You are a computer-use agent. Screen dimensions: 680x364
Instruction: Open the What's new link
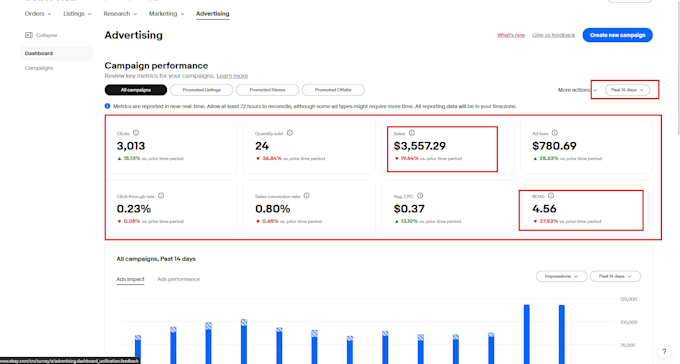(x=511, y=35)
